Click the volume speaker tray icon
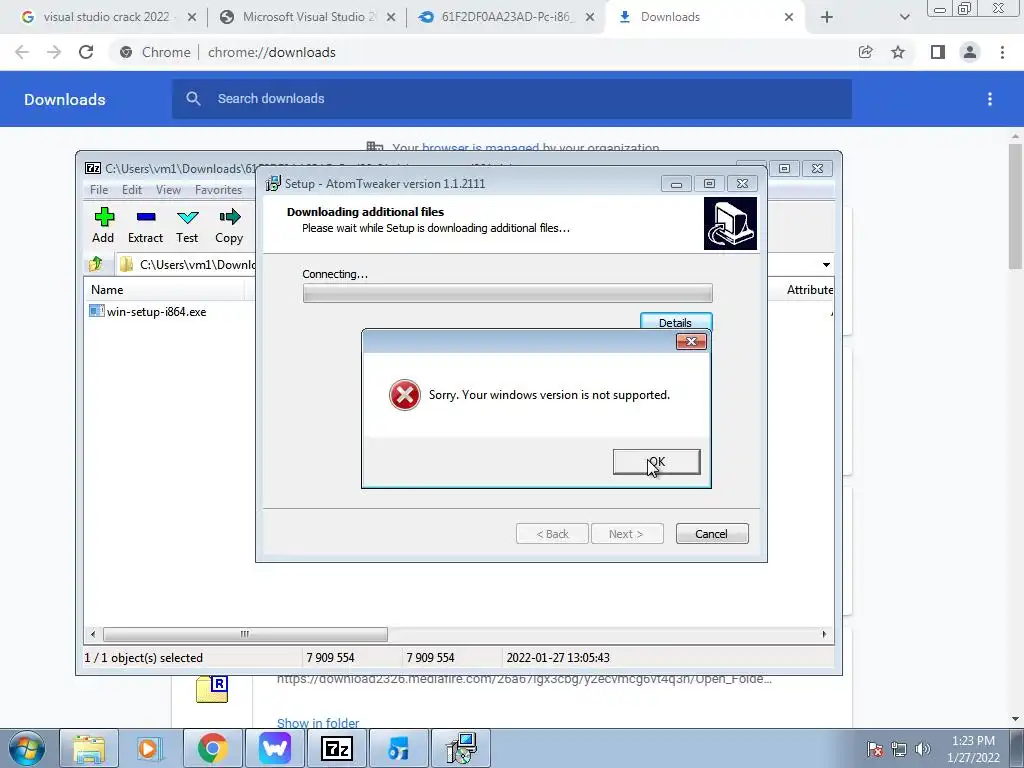 pos(923,749)
